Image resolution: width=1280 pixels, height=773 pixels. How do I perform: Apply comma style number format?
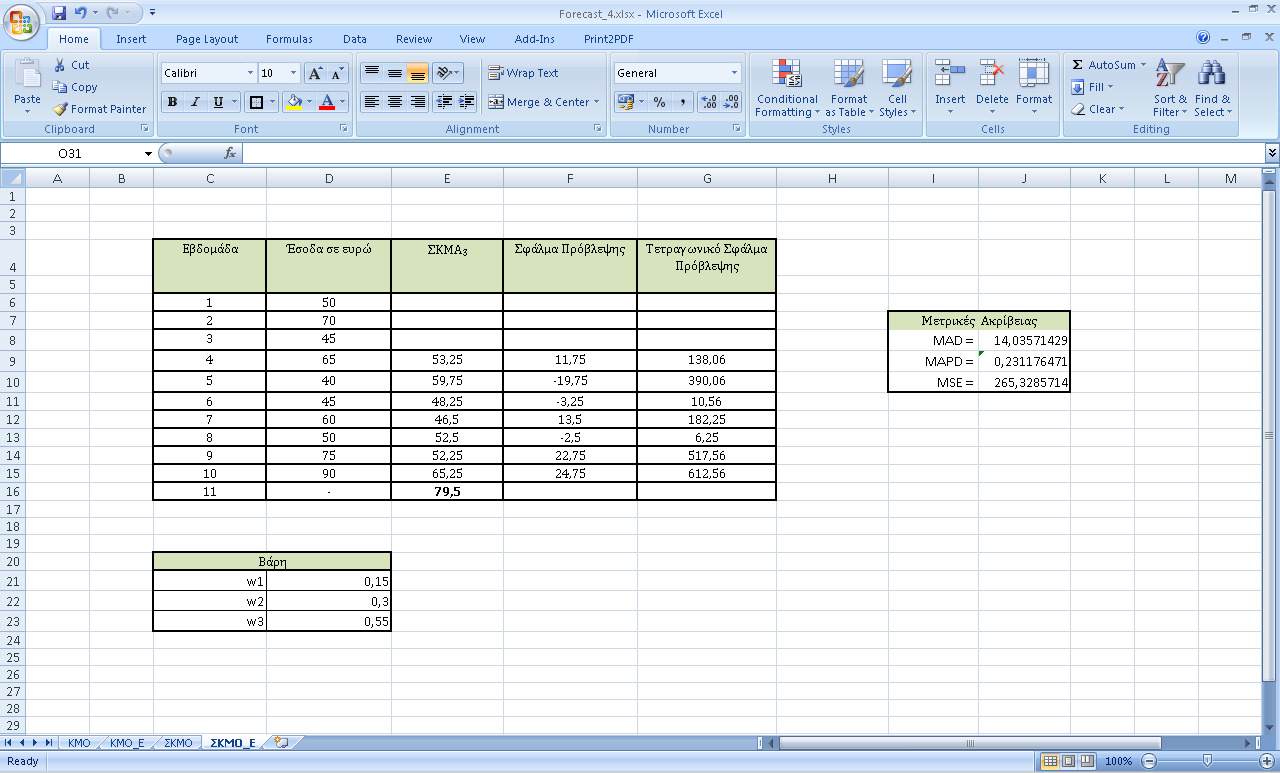(x=682, y=102)
